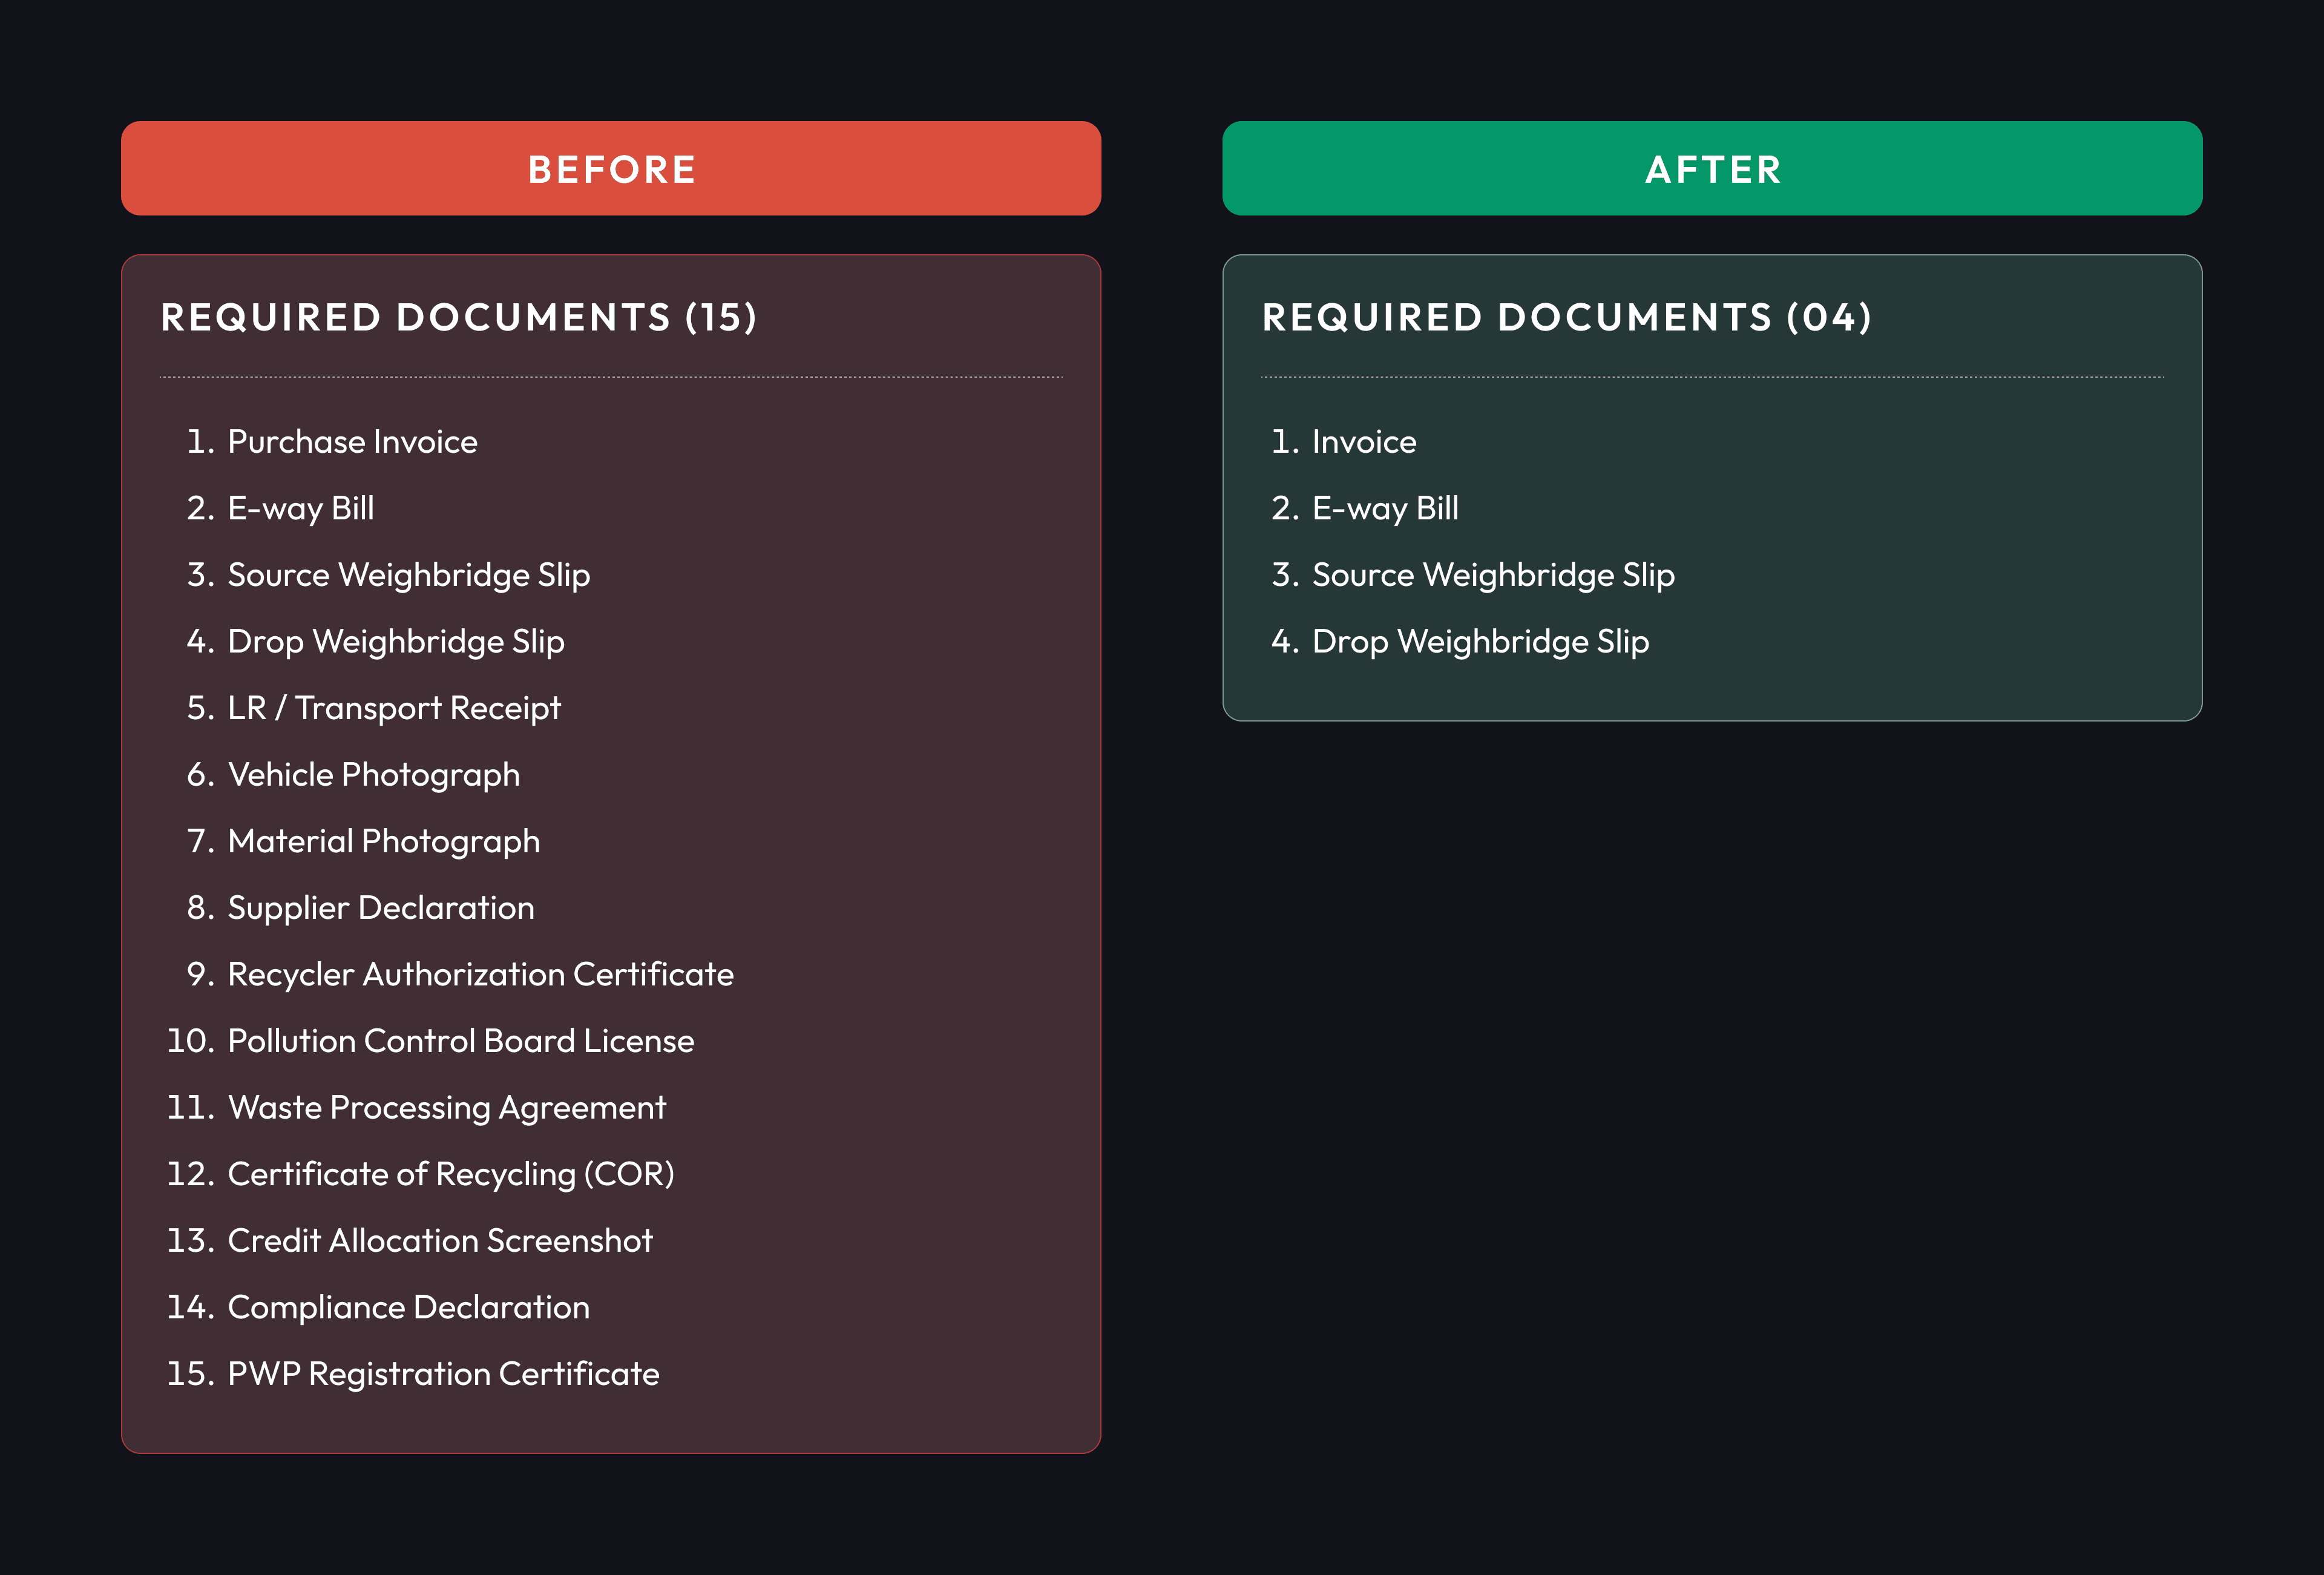Select Invoice in the After list
Viewport: 2324px width, 1575px height.
pos(1363,442)
